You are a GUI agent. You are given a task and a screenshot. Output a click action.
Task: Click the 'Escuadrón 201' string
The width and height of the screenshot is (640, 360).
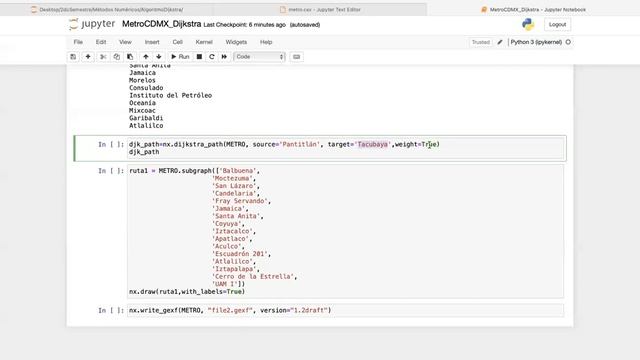click(240, 254)
